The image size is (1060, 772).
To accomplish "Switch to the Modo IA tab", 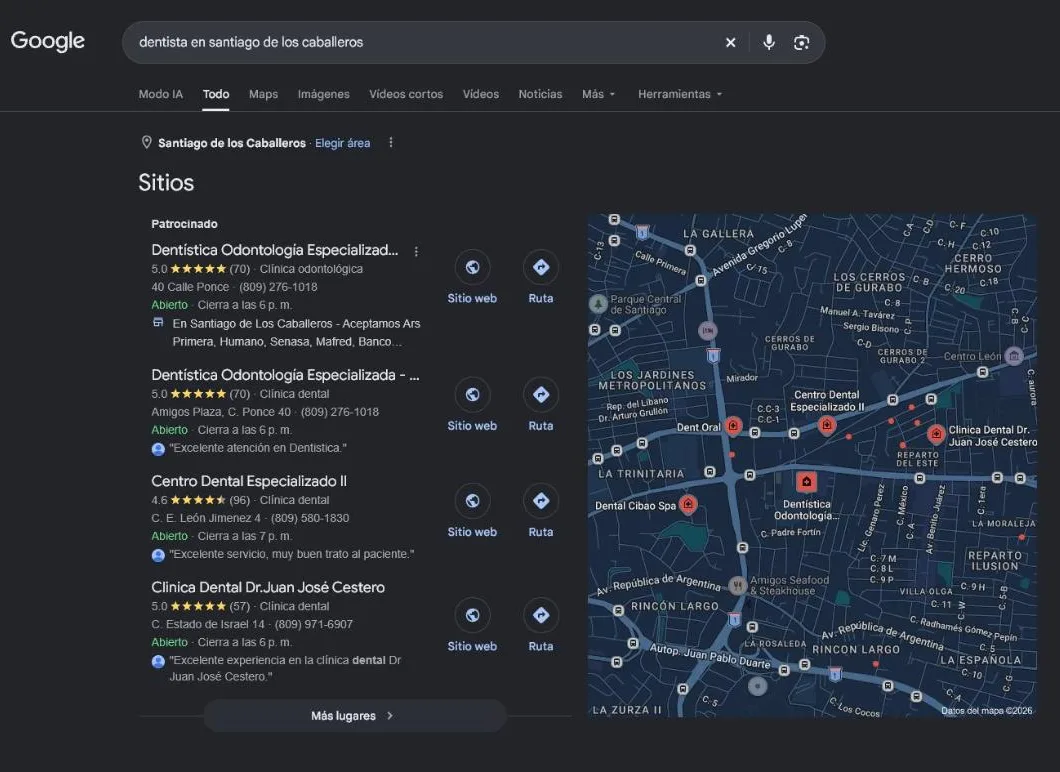I will (x=160, y=94).
